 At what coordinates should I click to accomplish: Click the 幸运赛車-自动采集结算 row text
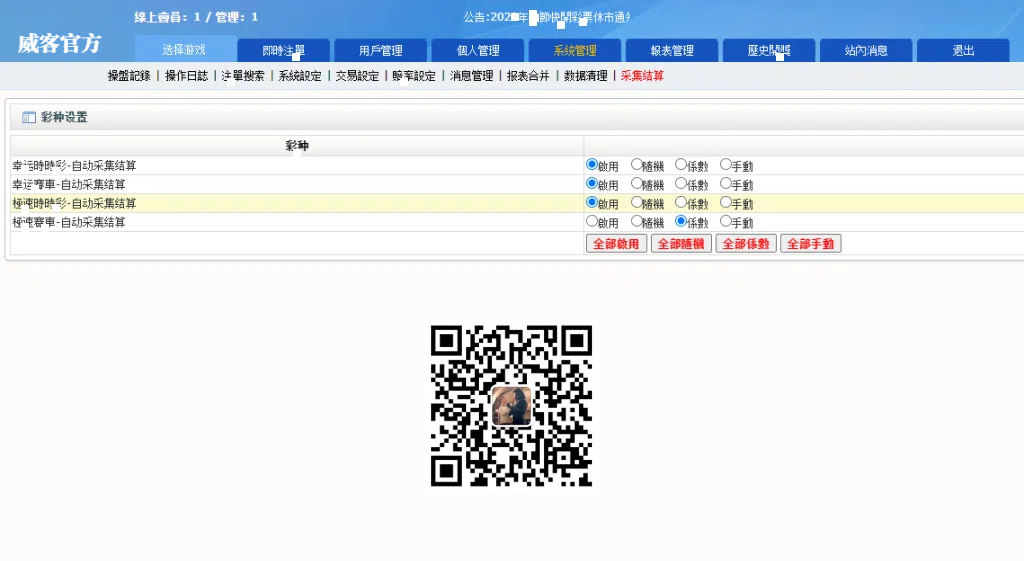(x=69, y=185)
